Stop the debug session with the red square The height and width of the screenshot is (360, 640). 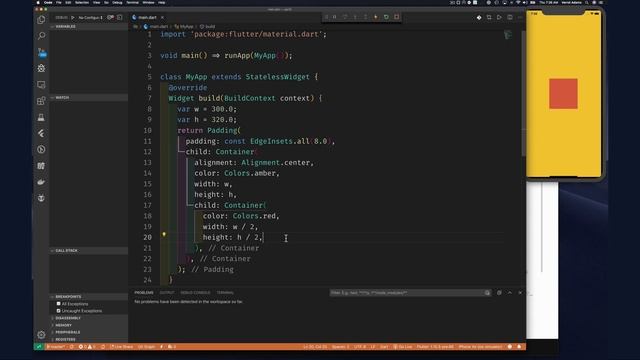click(x=396, y=17)
